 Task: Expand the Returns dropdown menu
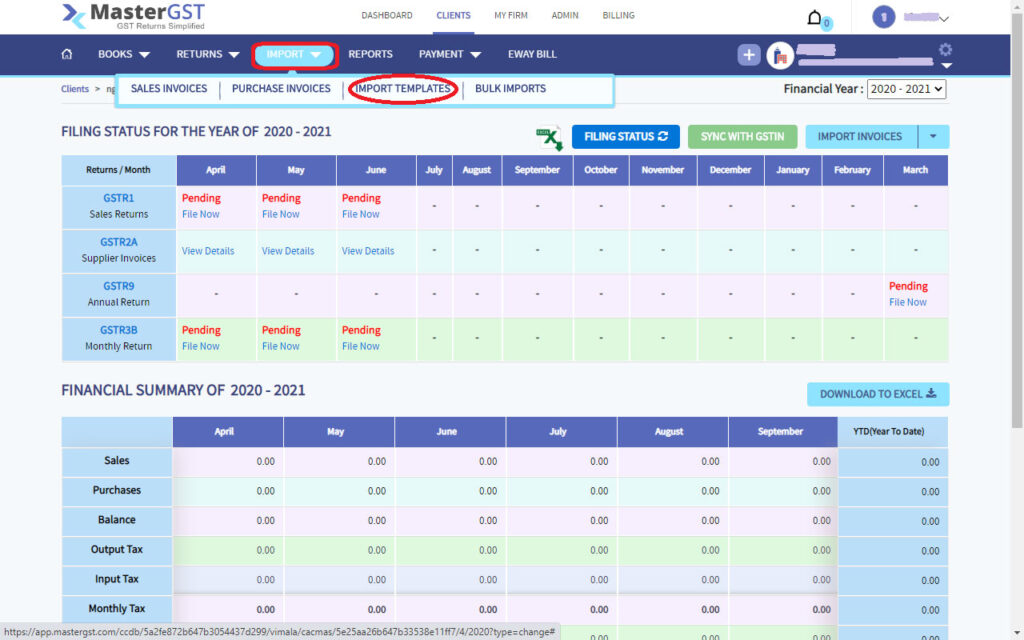[208, 54]
